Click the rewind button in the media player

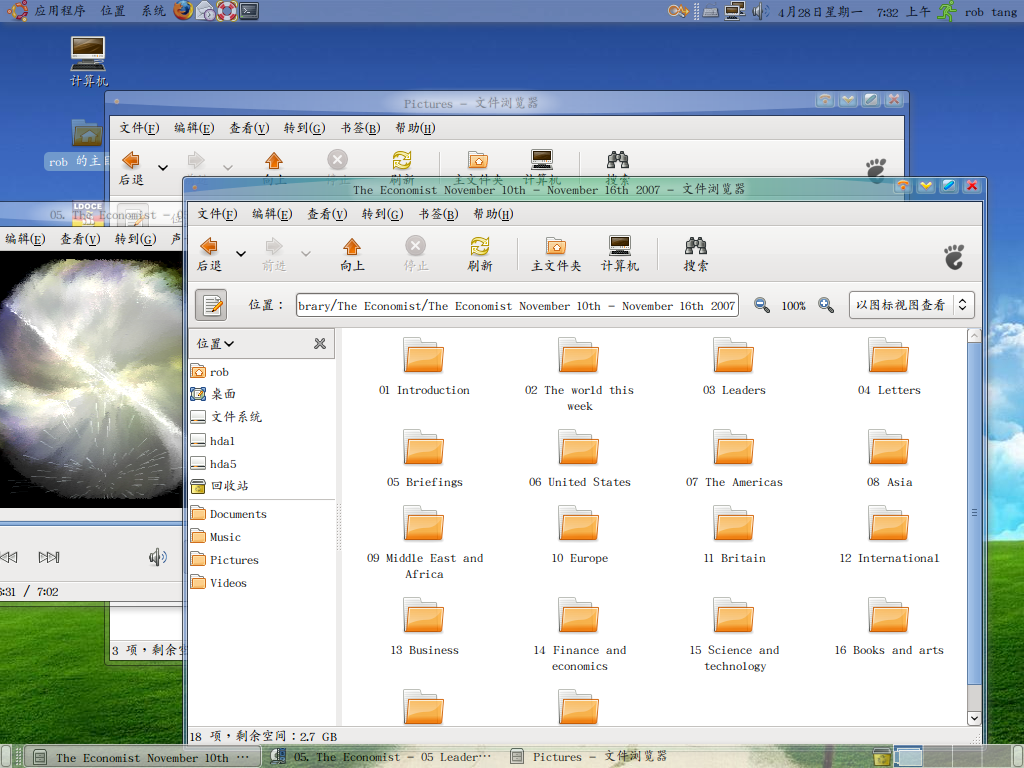coord(8,557)
